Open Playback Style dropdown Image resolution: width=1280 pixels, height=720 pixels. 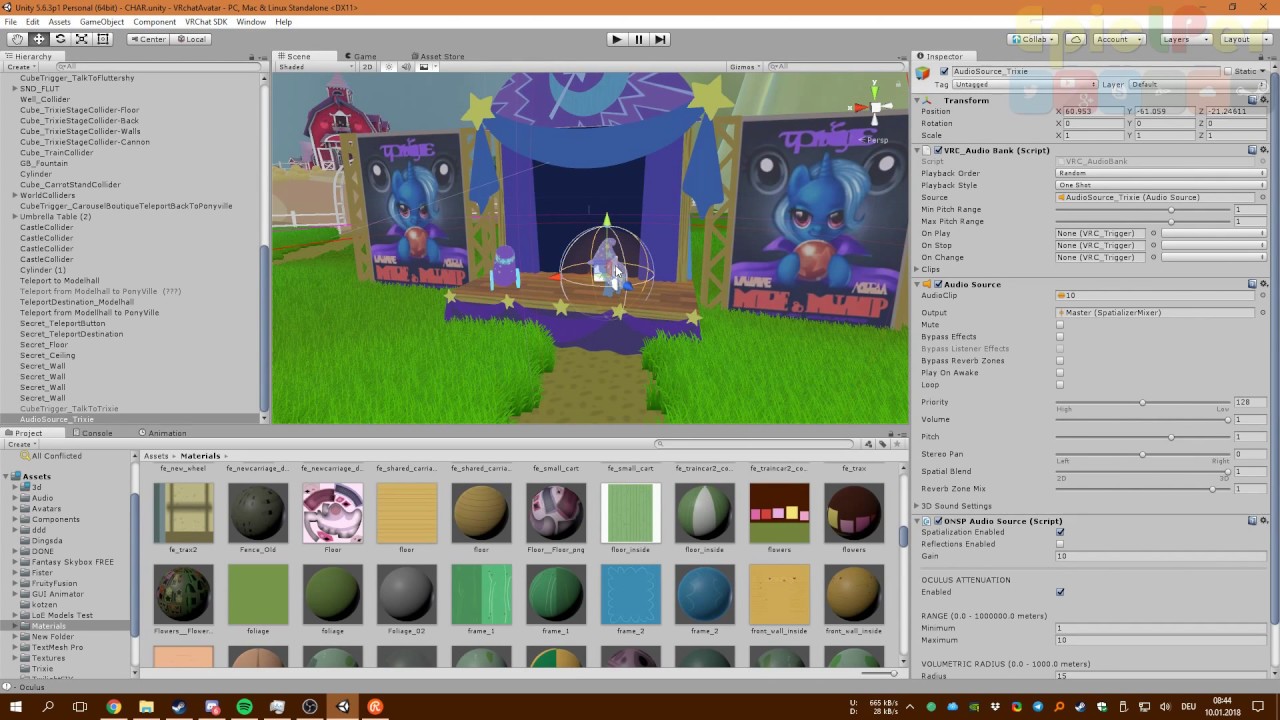pyautogui.click(x=1161, y=185)
